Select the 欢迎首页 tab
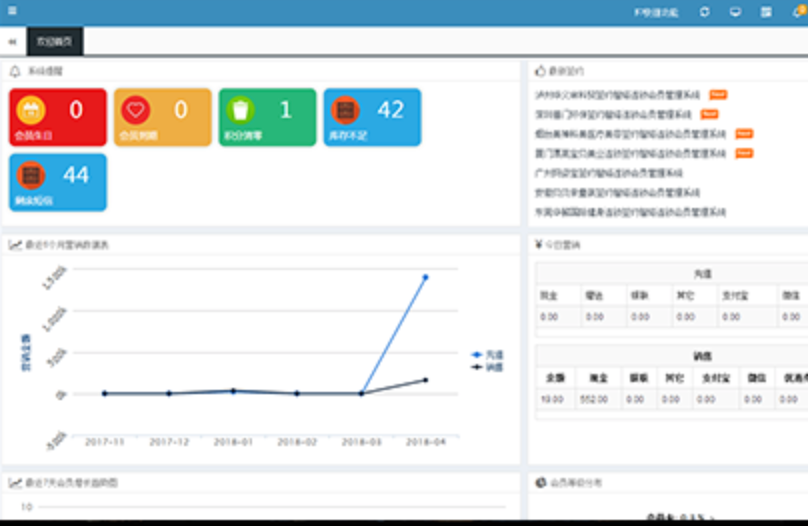 click(54, 41)
